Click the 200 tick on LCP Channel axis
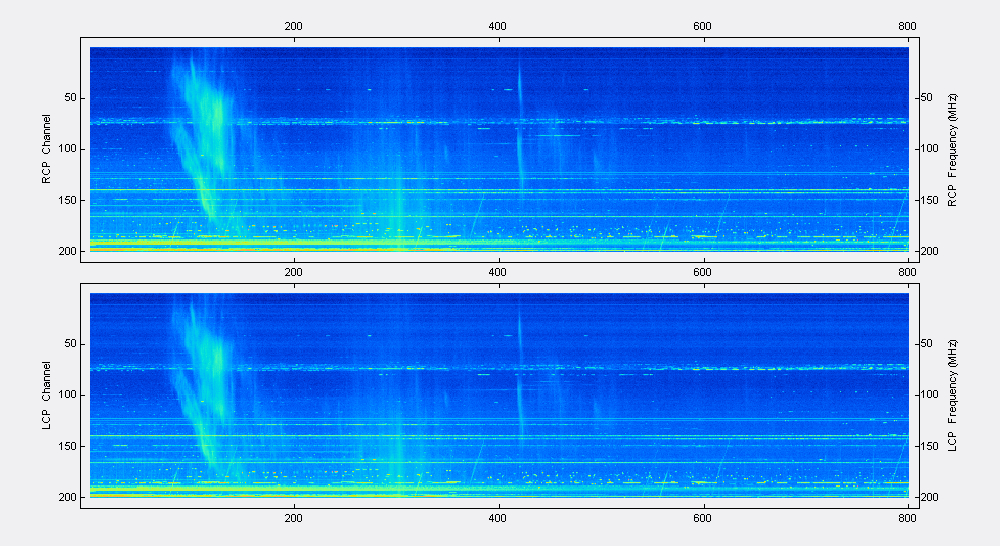The image size is (1000, 546). [68, 497]
